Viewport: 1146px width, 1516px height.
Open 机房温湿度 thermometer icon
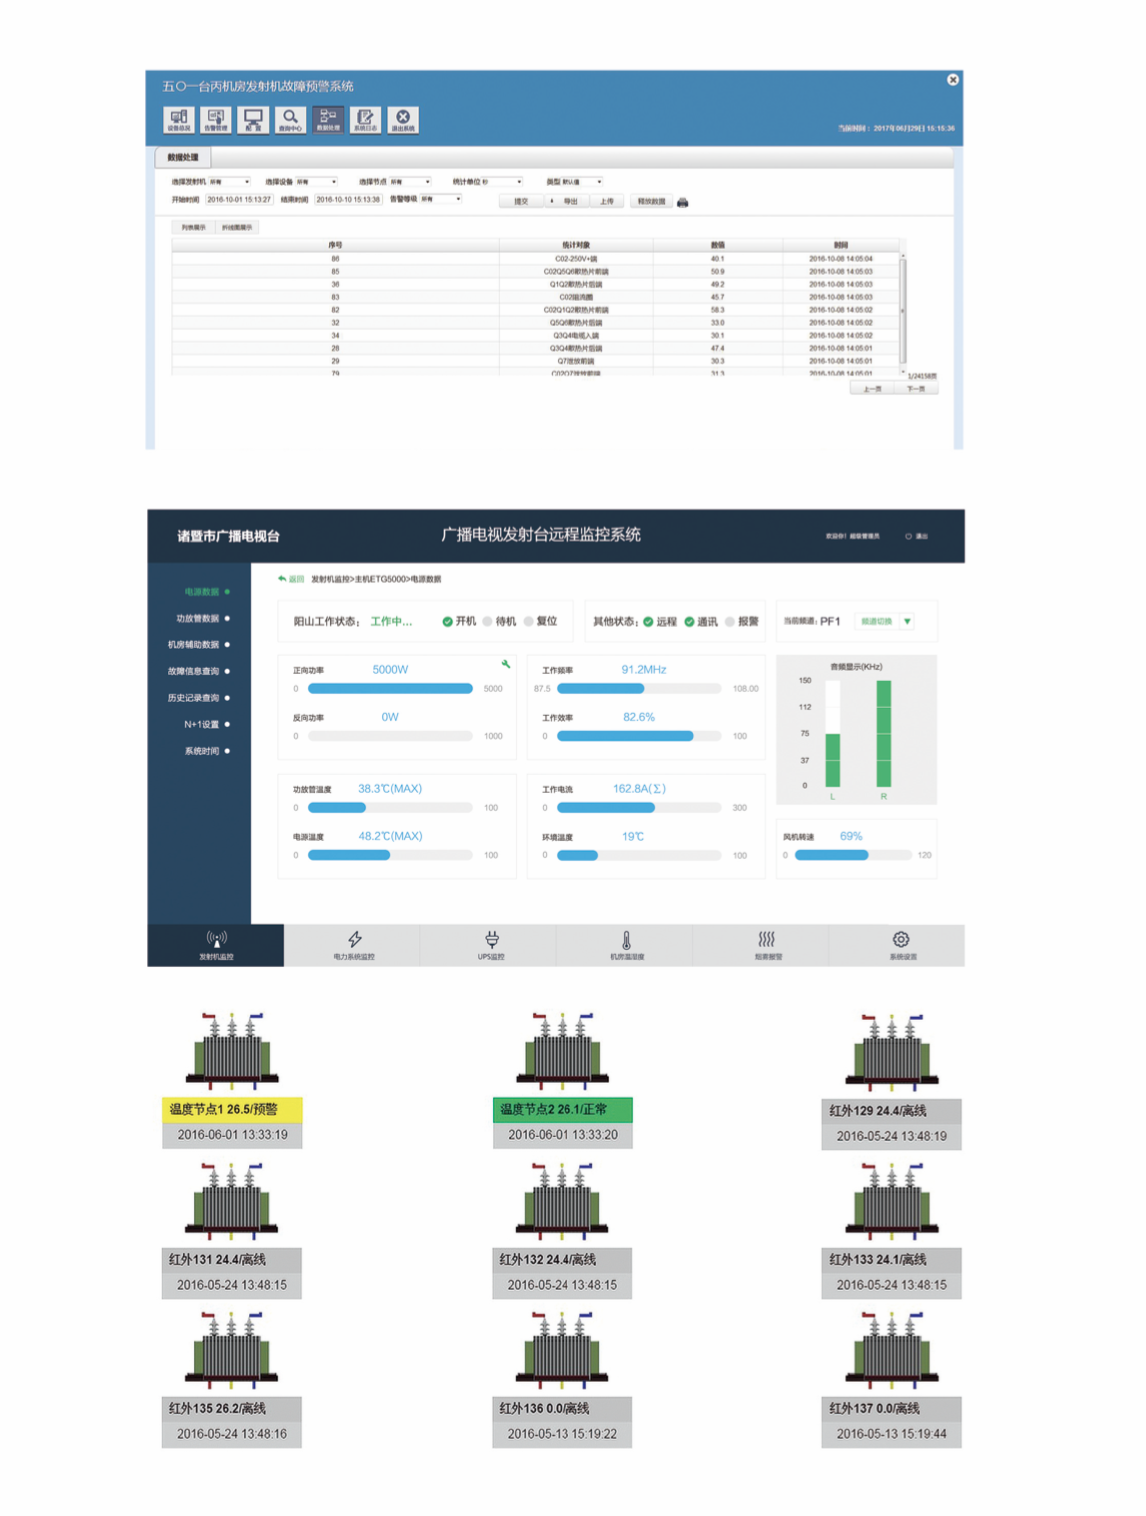click(627, 944)
